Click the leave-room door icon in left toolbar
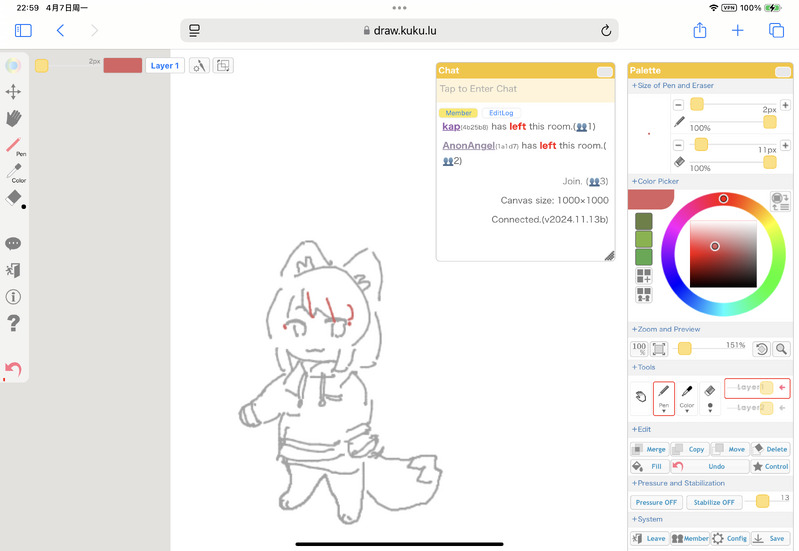Viewport: 799px width, 551px height. (13, 270)
